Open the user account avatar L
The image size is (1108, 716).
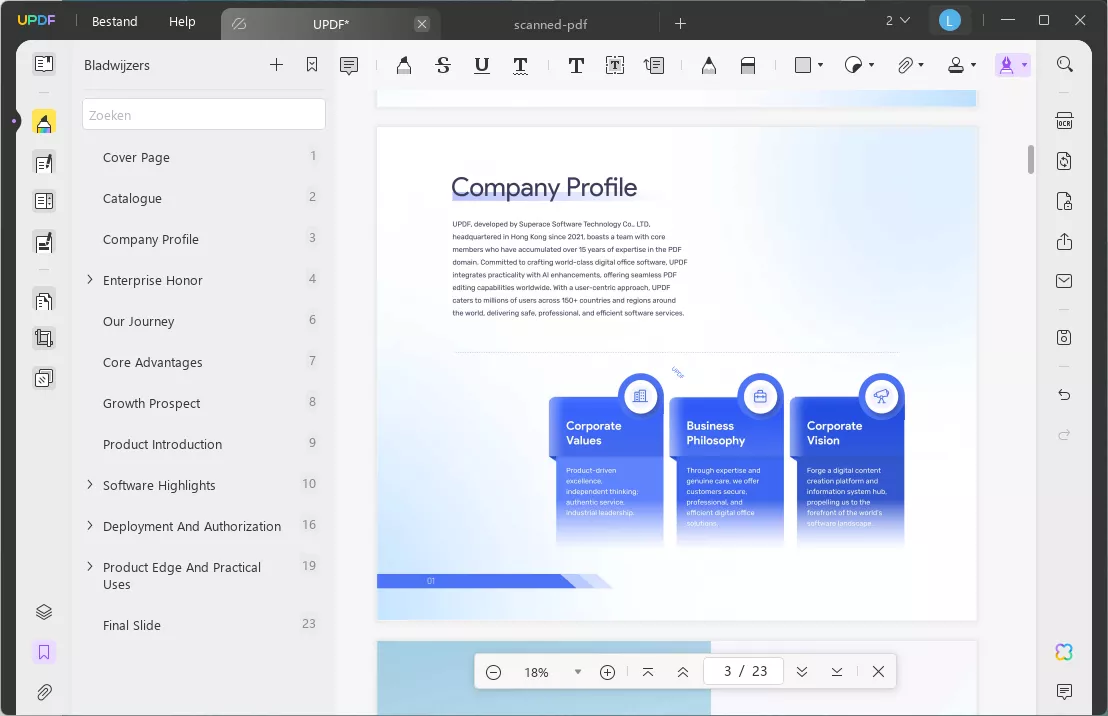(950, 20)
